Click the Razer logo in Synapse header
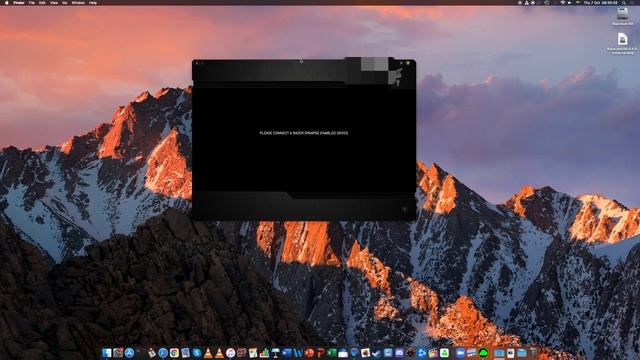Viewport: 640px width, 360px height. pos(395,77)
